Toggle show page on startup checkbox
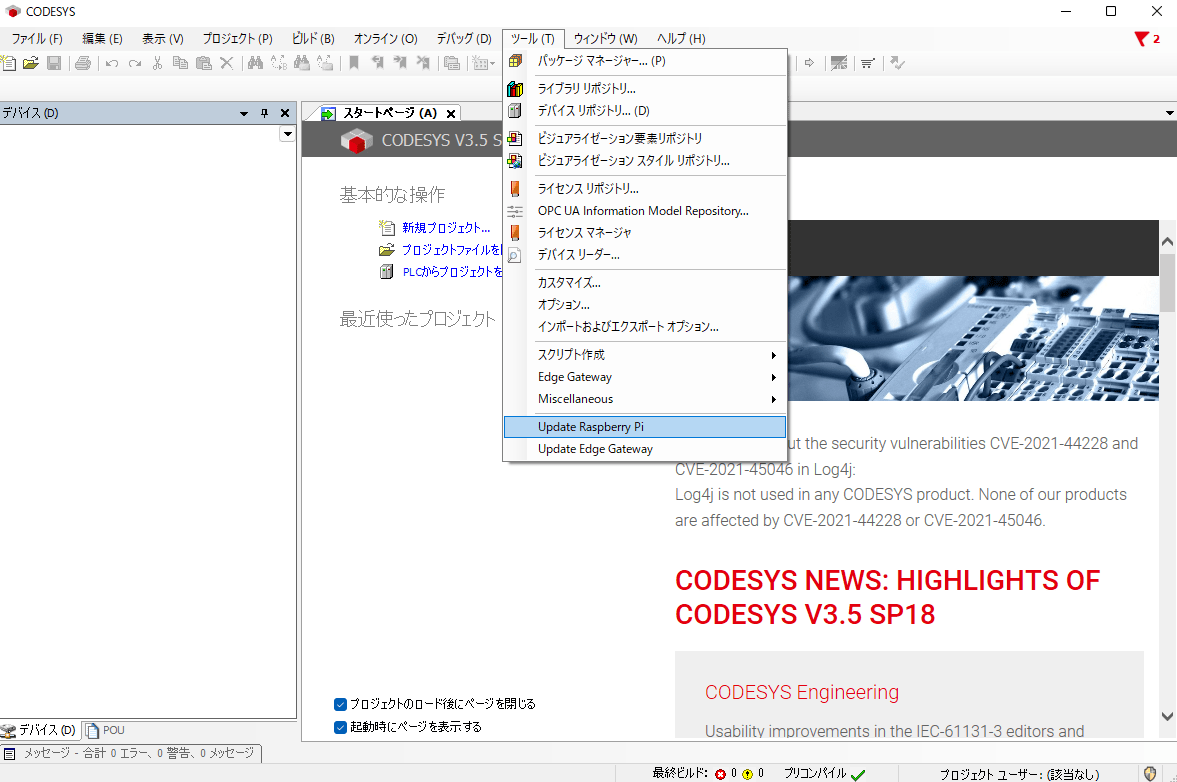Screen dimensions: 1177x782 tap(340, 727)
